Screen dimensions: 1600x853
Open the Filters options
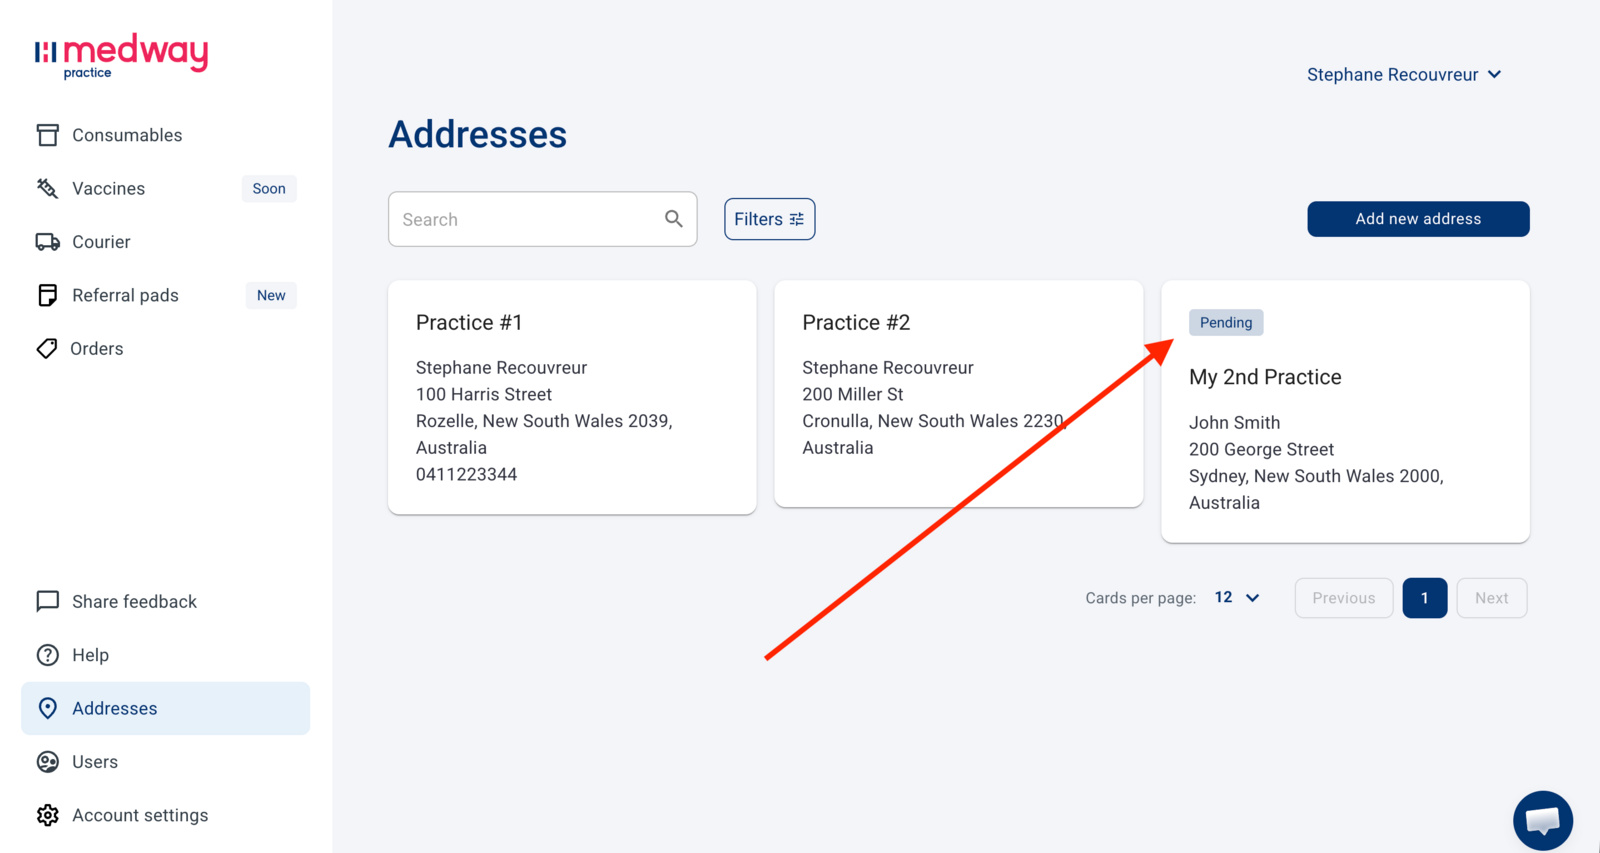769,219
